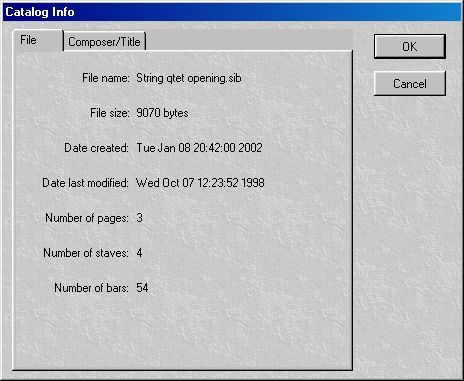Click the 'Date created:' label
Viewport: 464px width, 381px height.
[96, 148]
